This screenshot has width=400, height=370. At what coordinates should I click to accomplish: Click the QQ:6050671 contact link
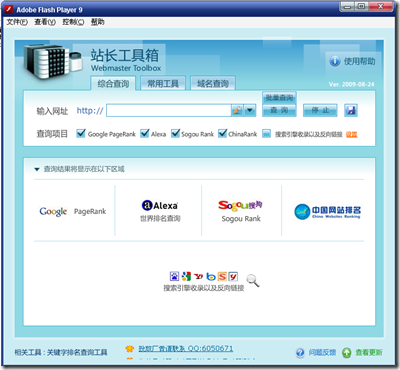pos(186,349)
